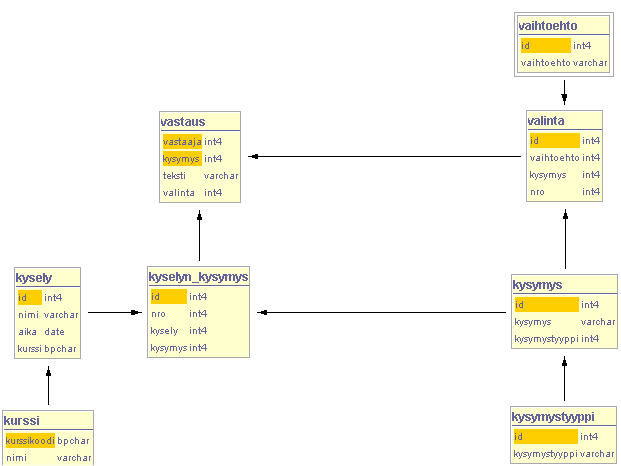Select nro row in valinta table

tap(565, 192)
